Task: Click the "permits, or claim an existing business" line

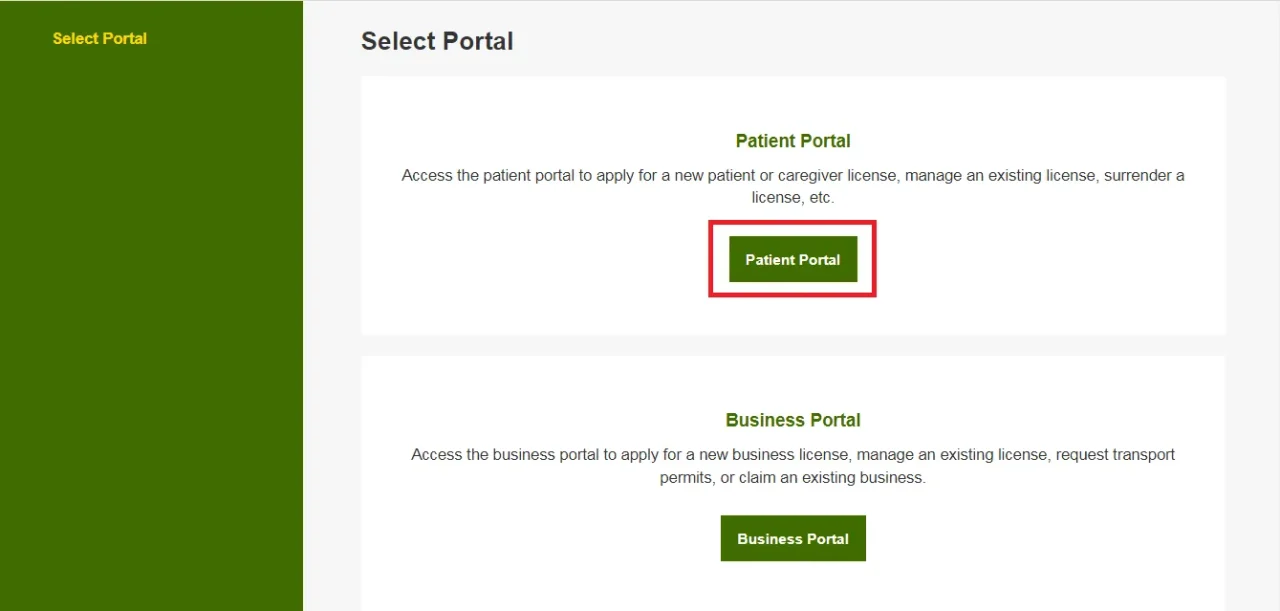Action: 793,478
